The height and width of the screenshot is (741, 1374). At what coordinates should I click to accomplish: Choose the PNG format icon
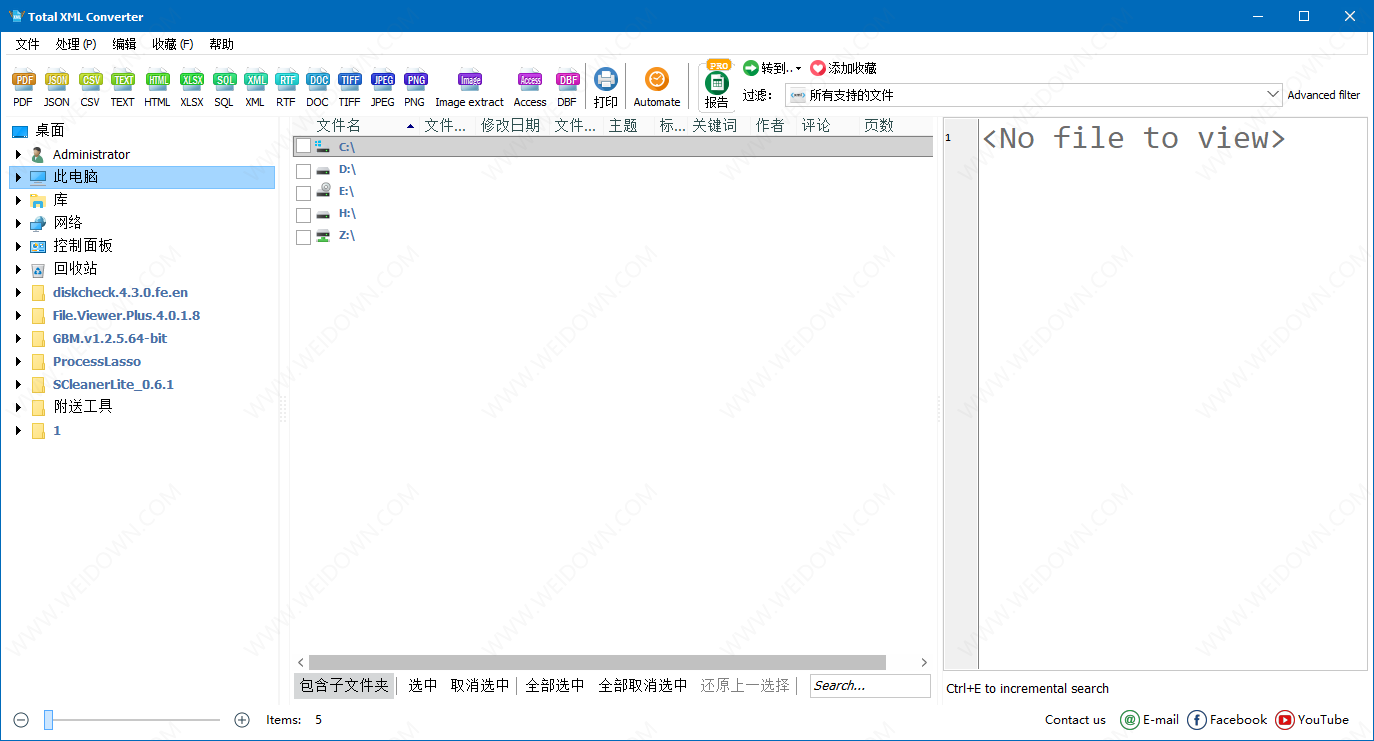coord(415,81)
